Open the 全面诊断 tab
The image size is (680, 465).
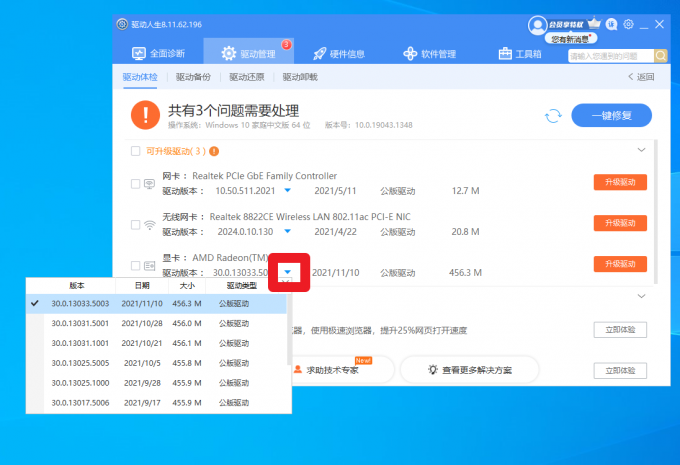pos(158,54)
